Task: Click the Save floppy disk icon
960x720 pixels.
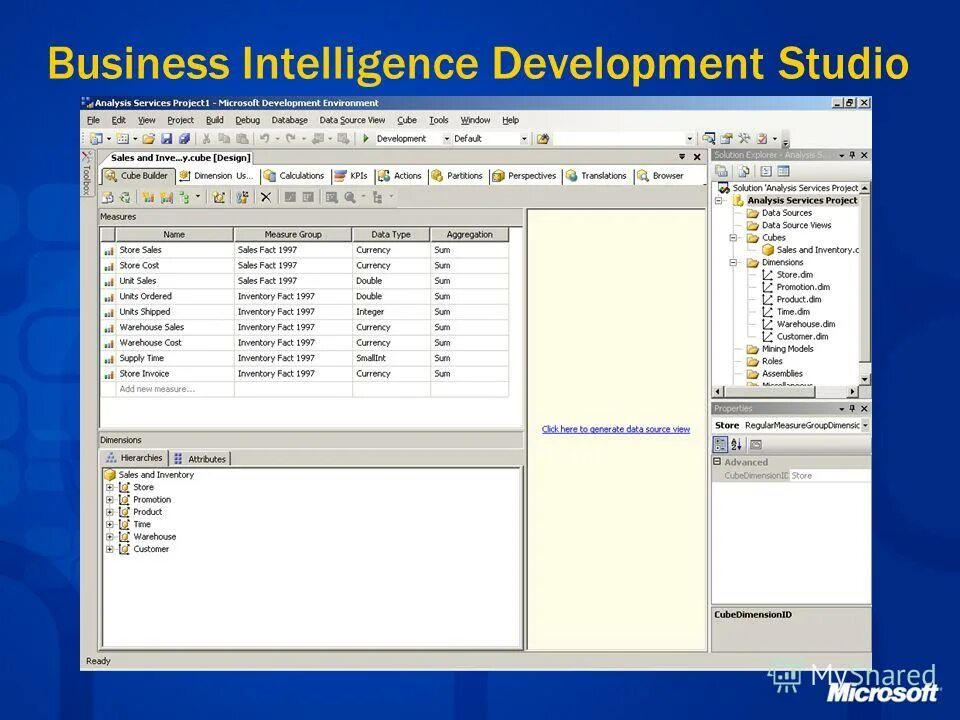Action: coord(167,139)
